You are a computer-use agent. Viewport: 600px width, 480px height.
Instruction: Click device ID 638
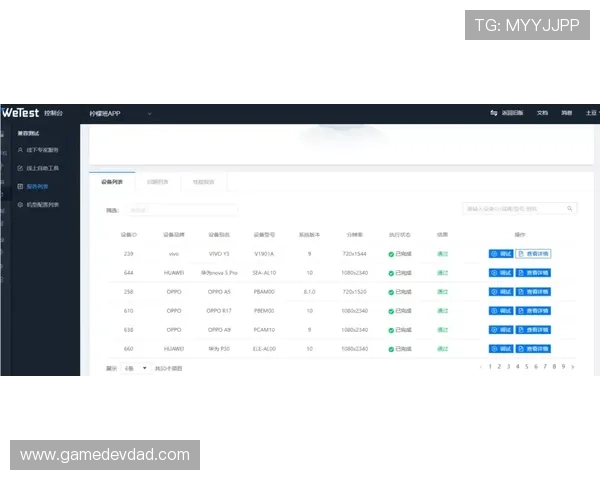(x=129, y=330)
